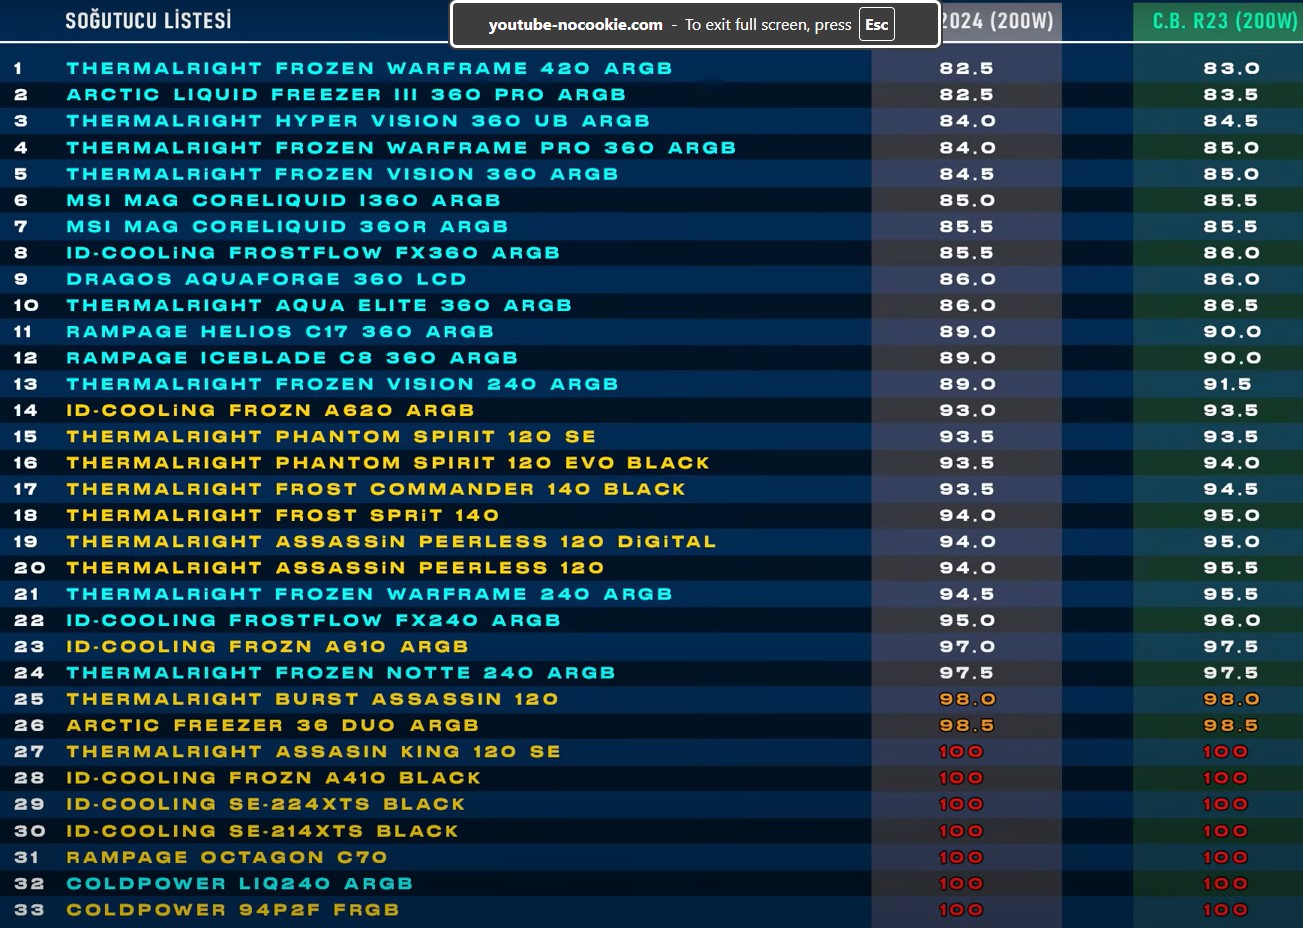Click the 86.5 value for Aqua Elite 360

point(1231,305)
